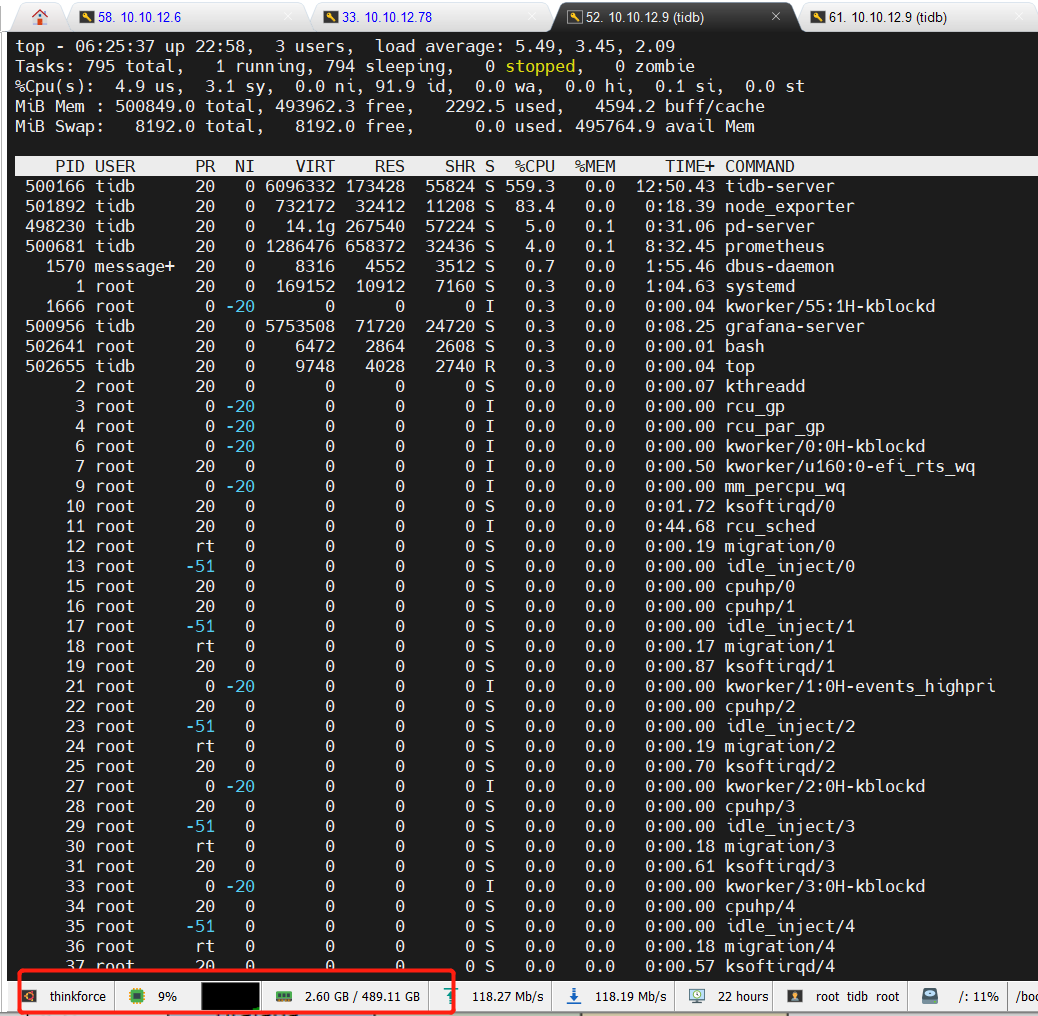Click the rcu_sched process name

[770, 526]
